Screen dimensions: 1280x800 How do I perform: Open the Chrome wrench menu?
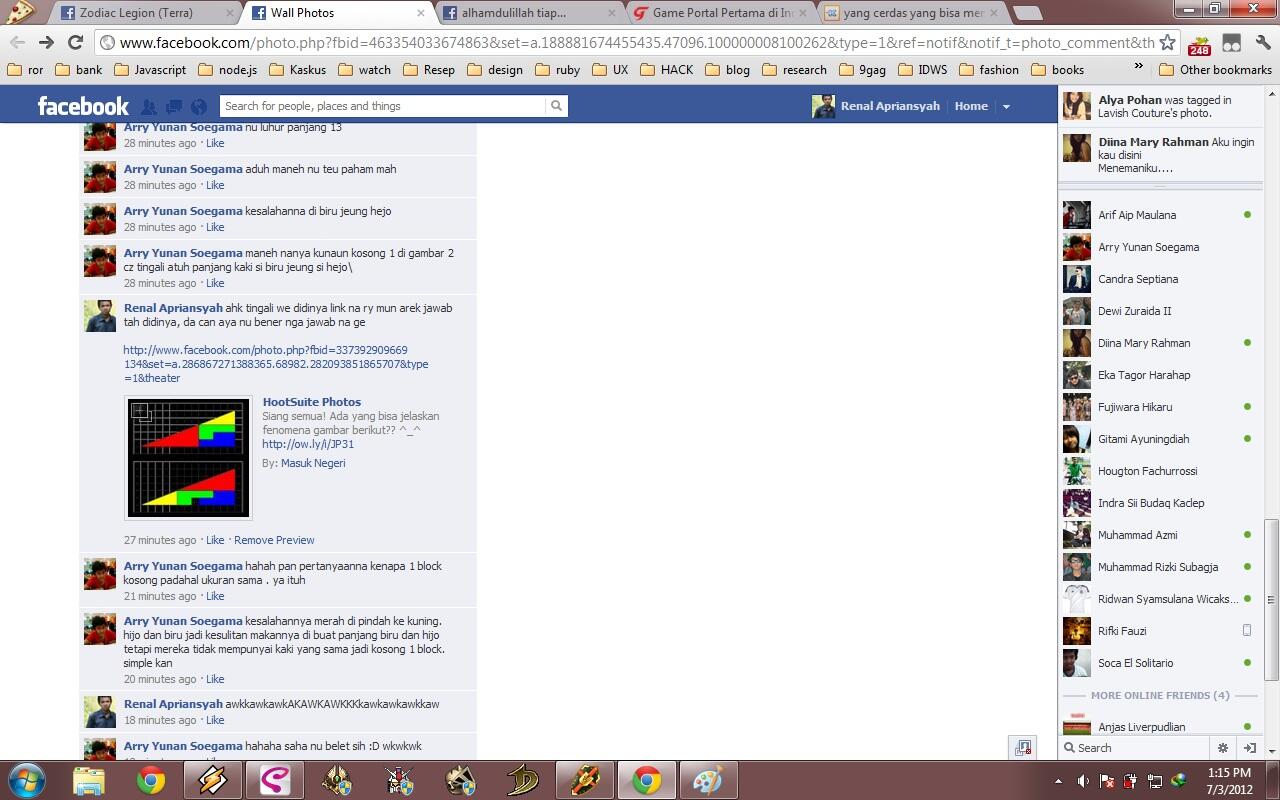coord(1262,42)
